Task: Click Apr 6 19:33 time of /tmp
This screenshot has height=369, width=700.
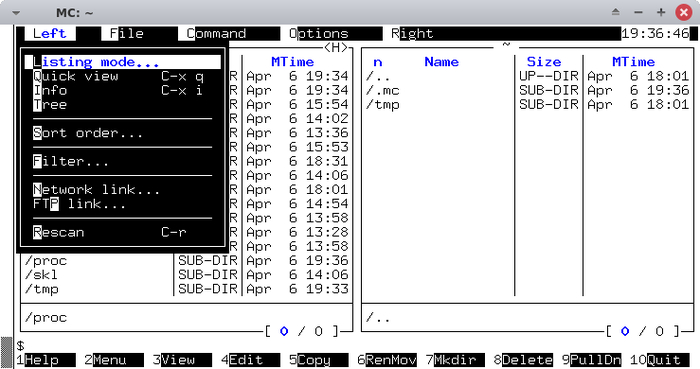Action: 297,289
